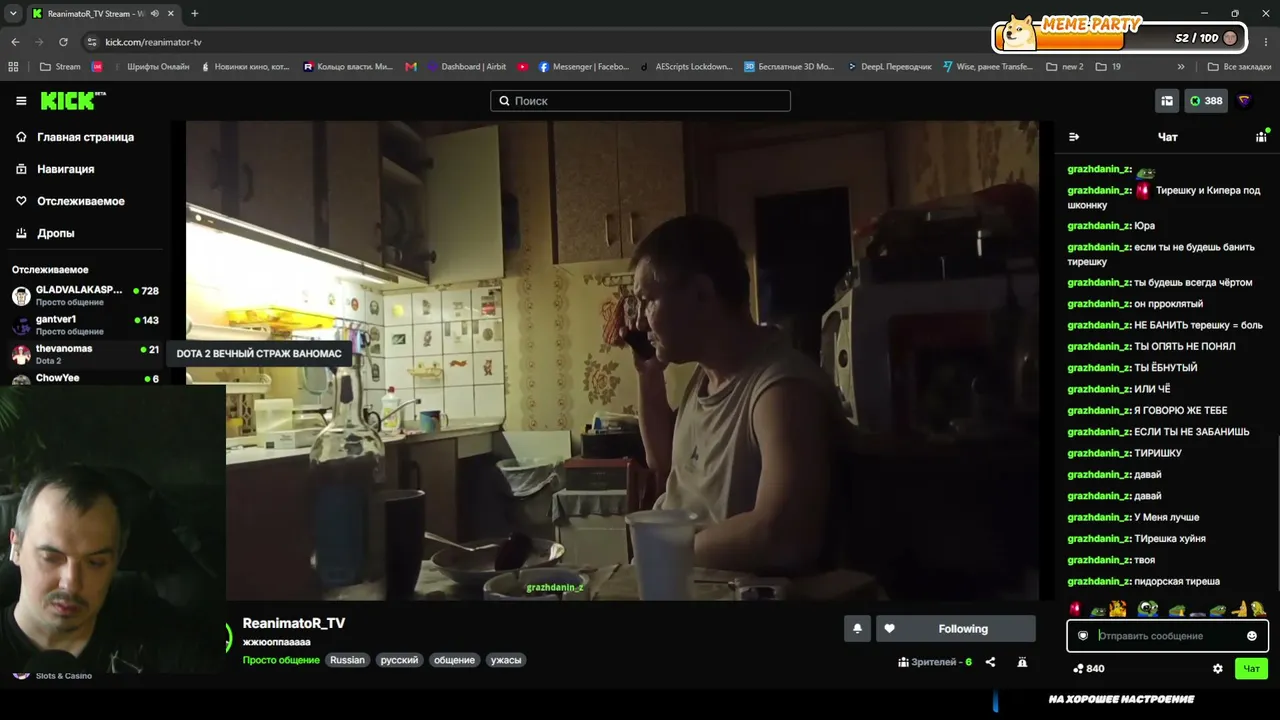The height and width of the screenshot is (720, 1280).
Task: Select the 'Russian' language tag
Action: pyautogui.click(x=348, y=660)
